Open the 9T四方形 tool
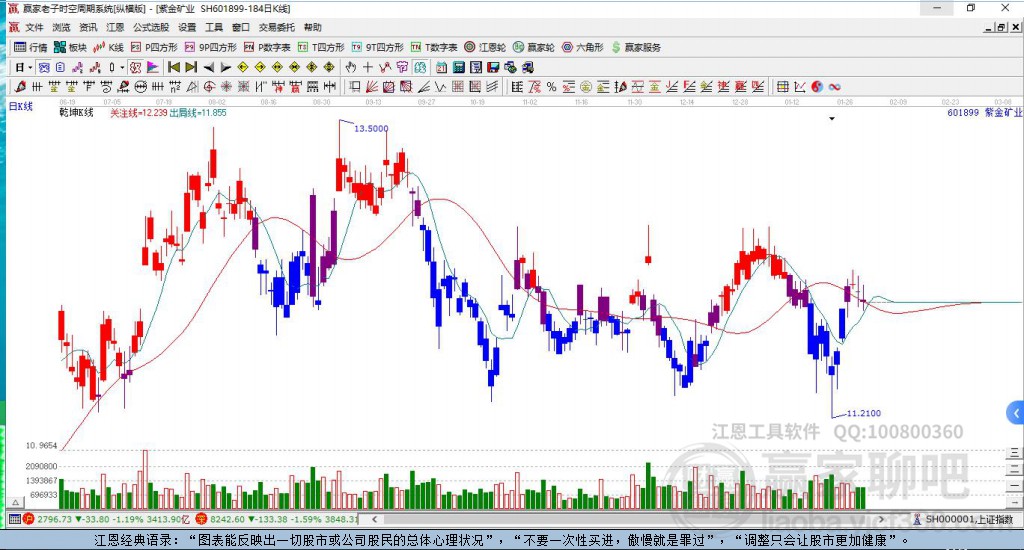Image resolution: width=1024 pixels, height=550 pixels. (377, 47)
